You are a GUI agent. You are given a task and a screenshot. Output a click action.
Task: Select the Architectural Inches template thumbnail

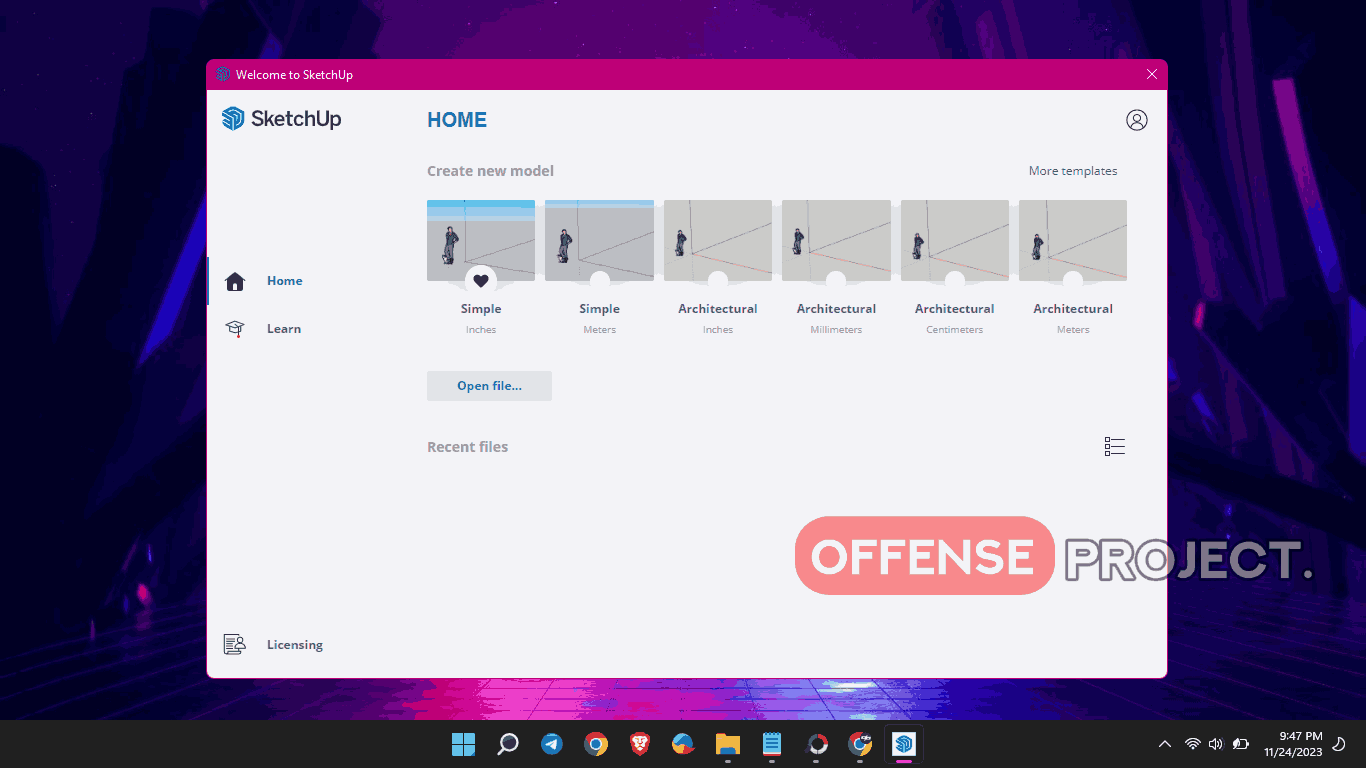(x=718, y=240)
